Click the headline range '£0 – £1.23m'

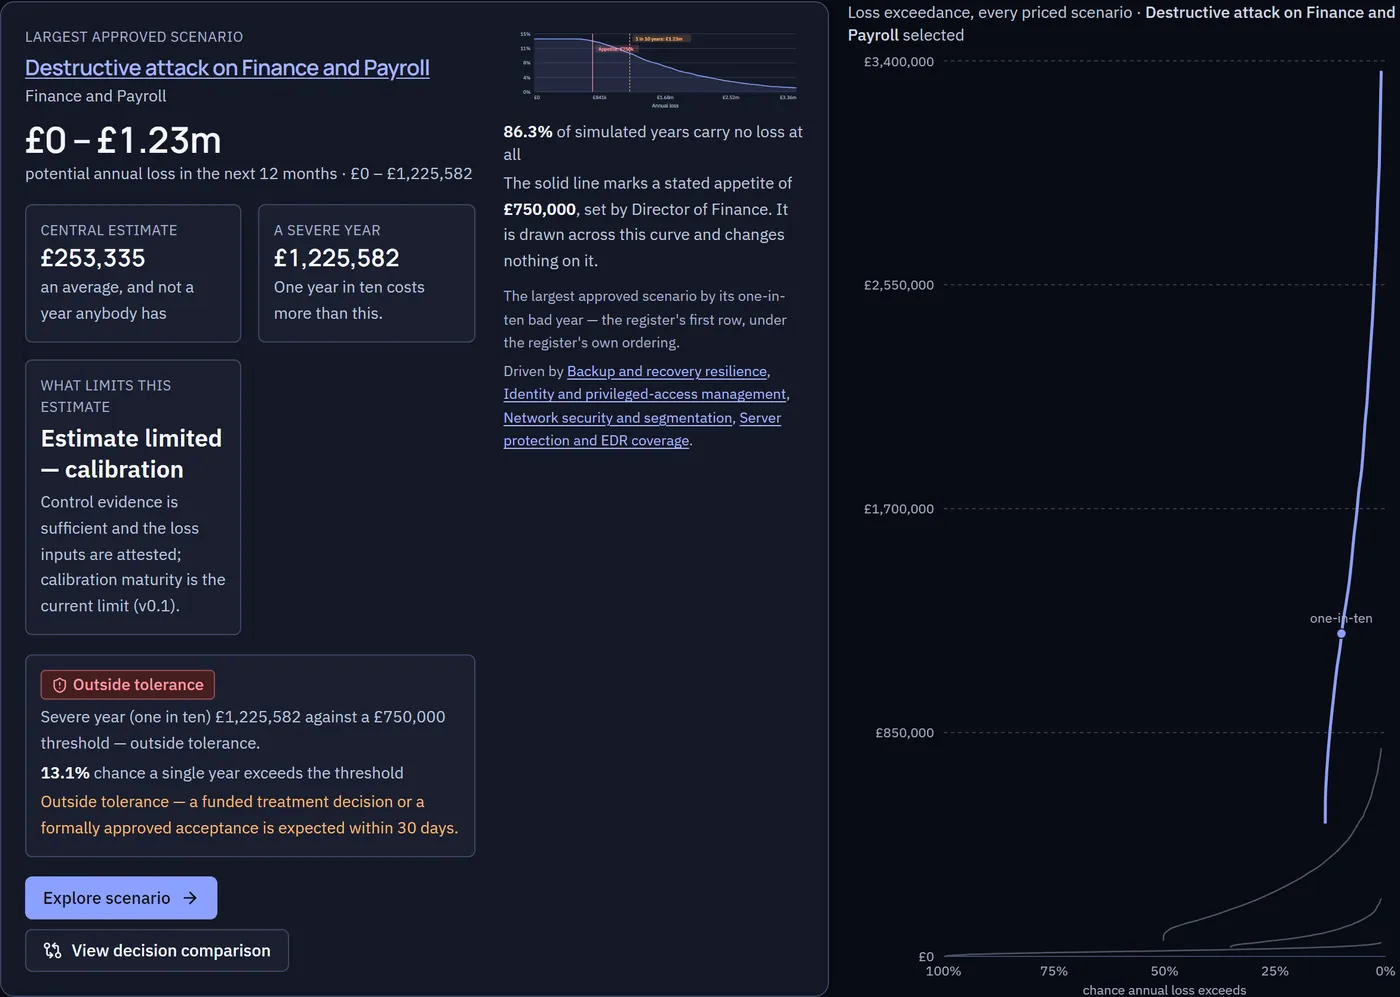pyautogui.click(x=123, y=140)
